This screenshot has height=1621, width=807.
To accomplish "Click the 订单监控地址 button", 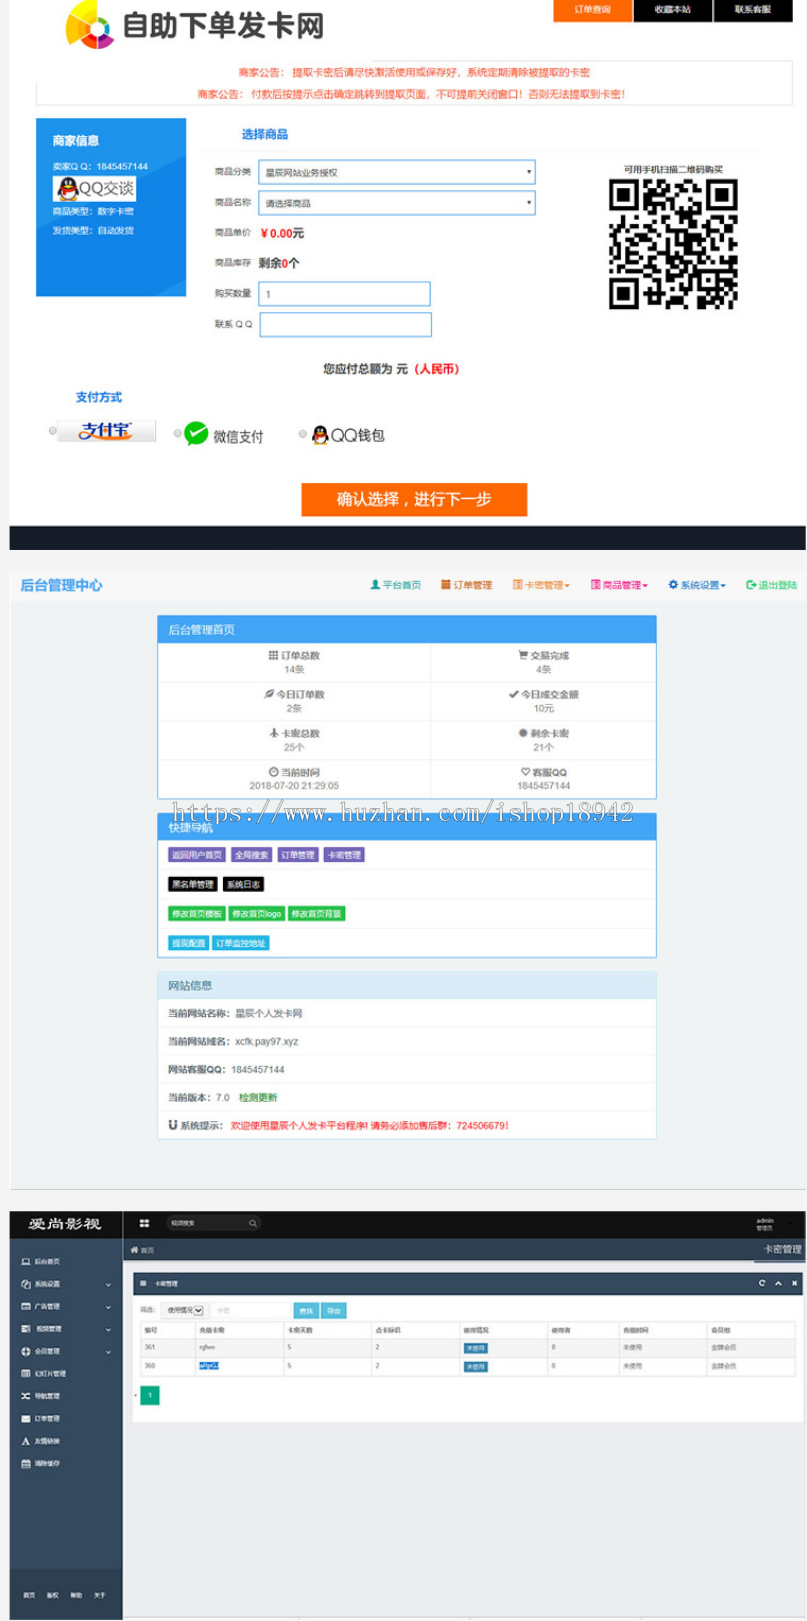I will [241, 943].
